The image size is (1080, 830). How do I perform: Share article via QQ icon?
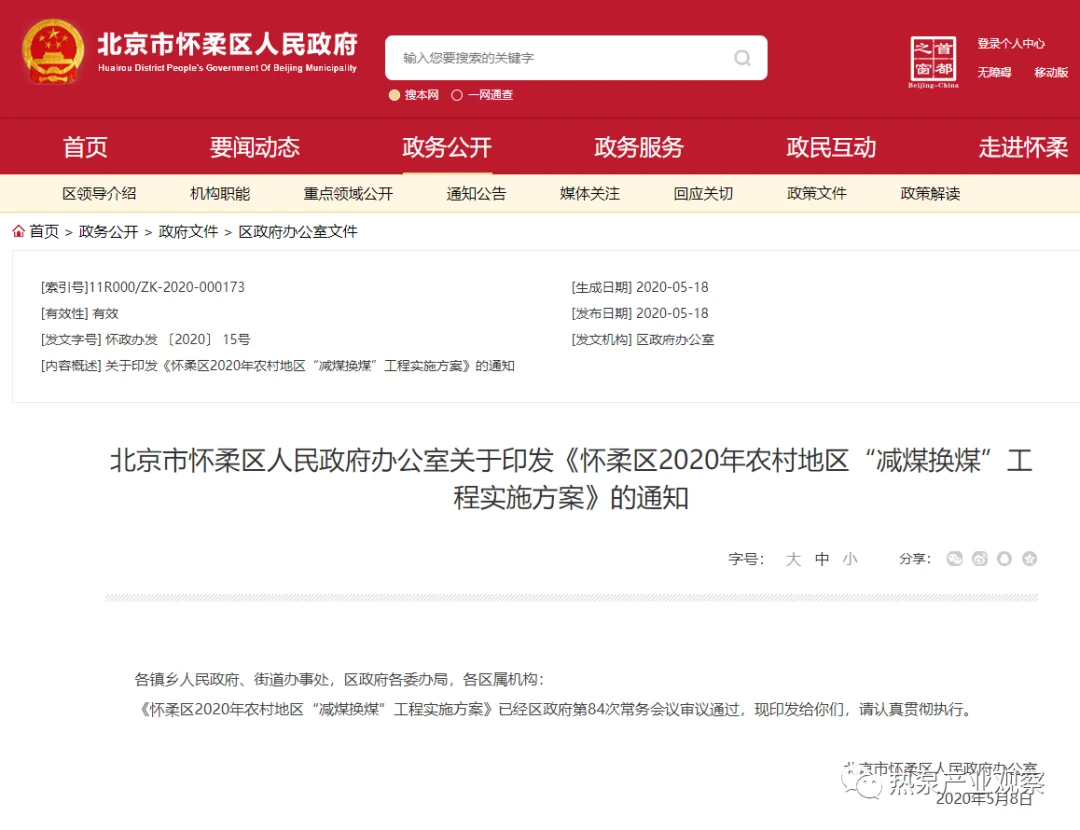click(x=1004, y=559)
